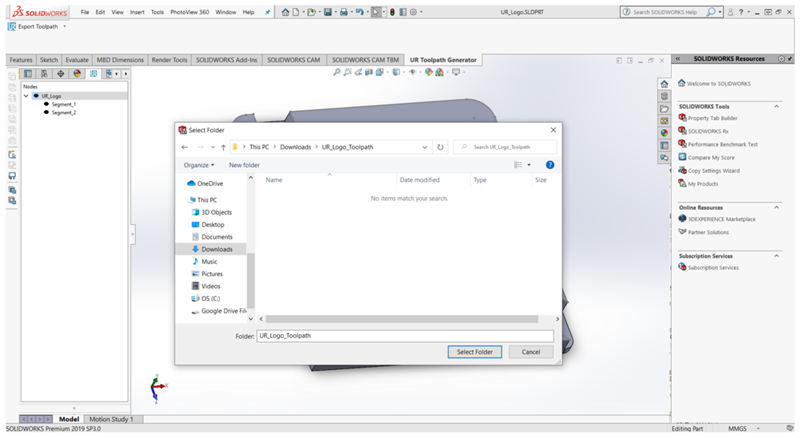Open a file using toolbar folder icon

click(x=311, y=12)
